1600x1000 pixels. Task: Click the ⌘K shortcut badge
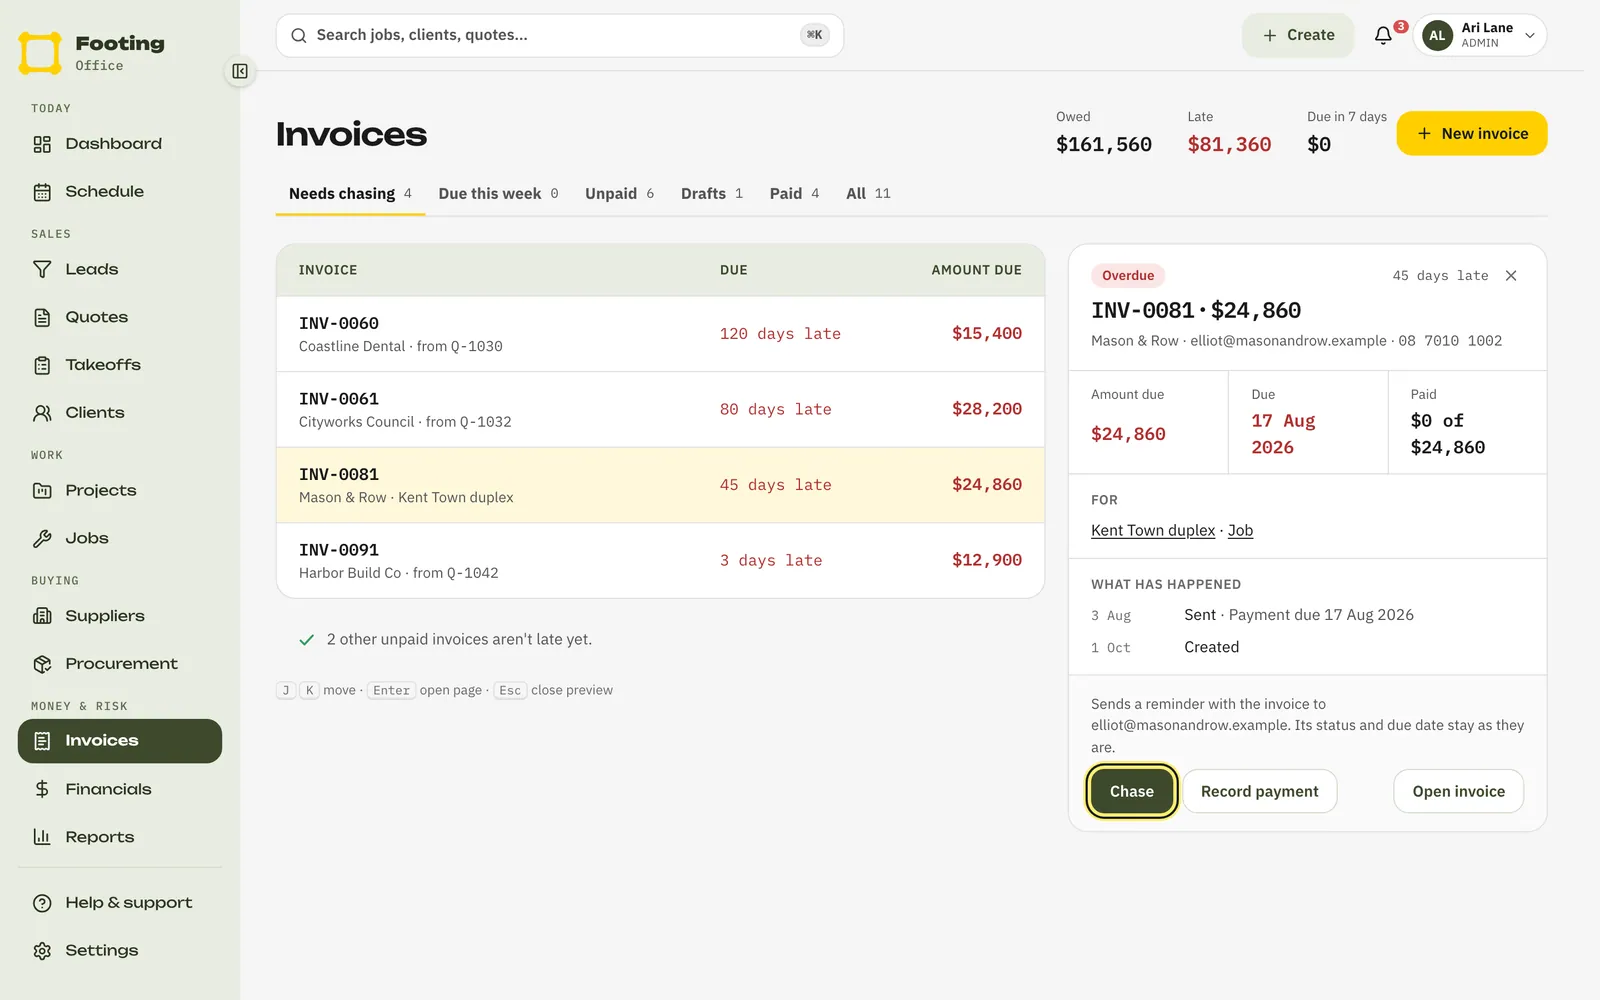(x=815, y=35)
